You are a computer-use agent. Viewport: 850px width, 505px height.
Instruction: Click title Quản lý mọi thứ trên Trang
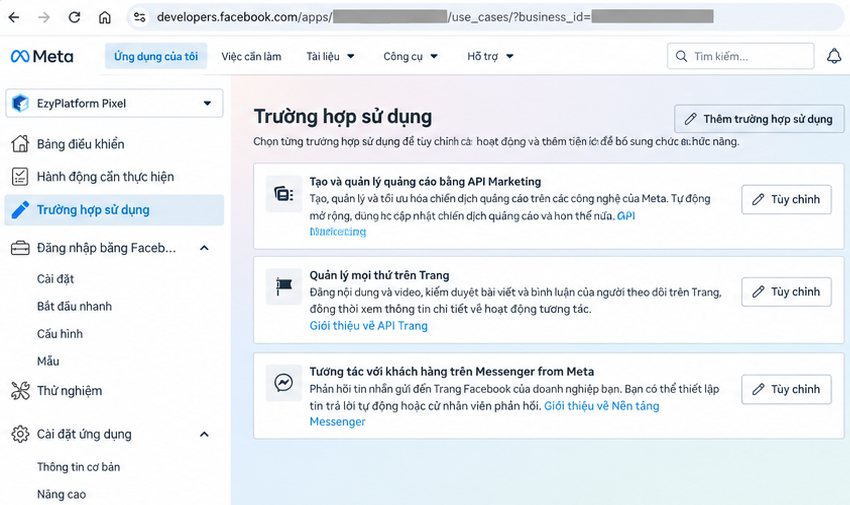(x=379, y=275)
